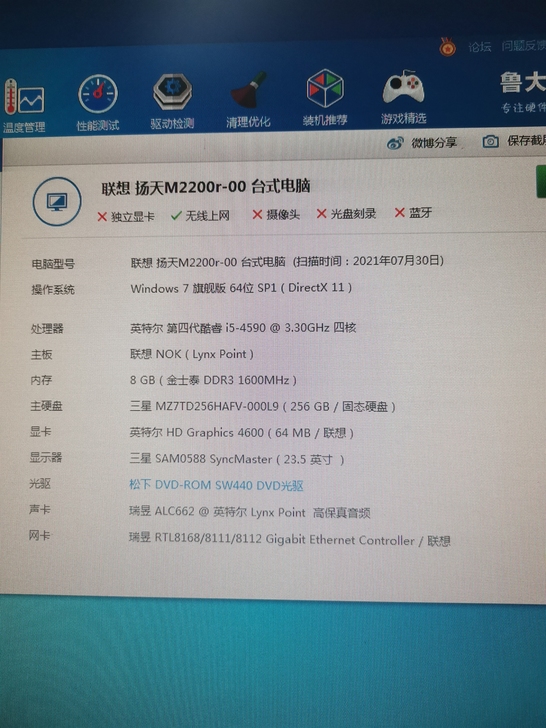This screenshot has height=728, width=546.
Task: Open the 问题反馈 feedback link
Action: [x=524, y=46]
